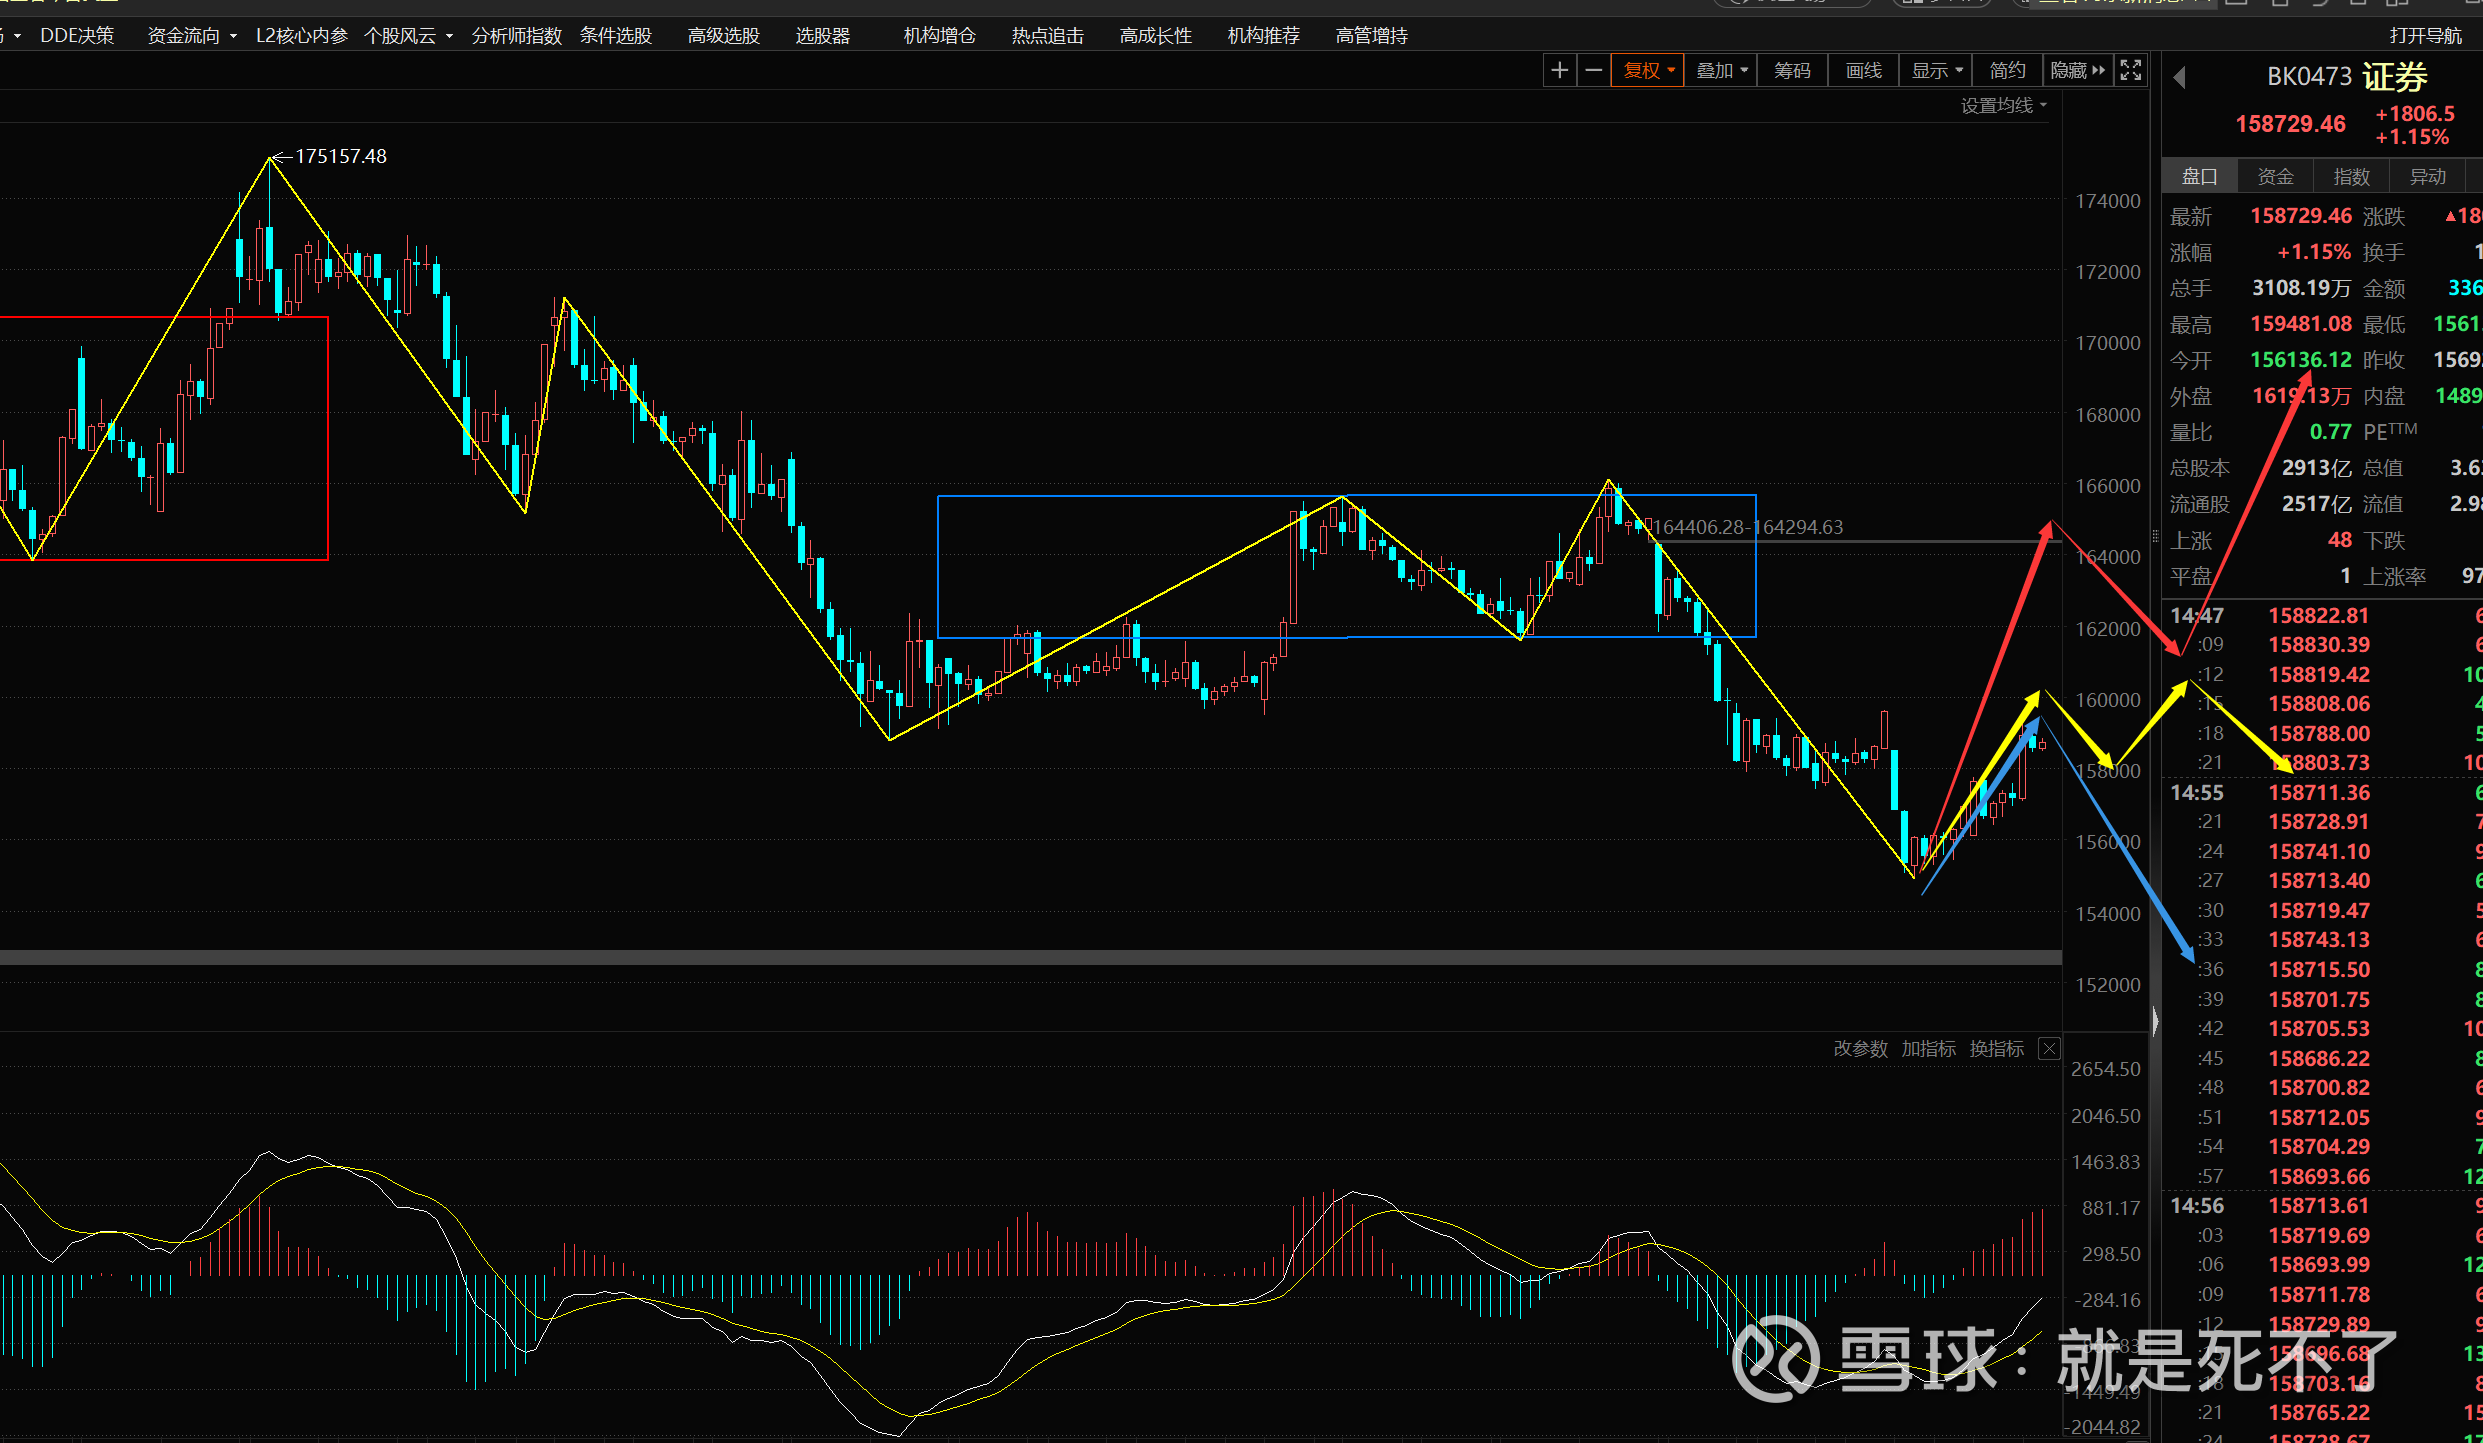Activate the 画线 drawing tool
Image resolution: width=2483 pixels, height=1443 pixels.
[x=1863, y=70]
